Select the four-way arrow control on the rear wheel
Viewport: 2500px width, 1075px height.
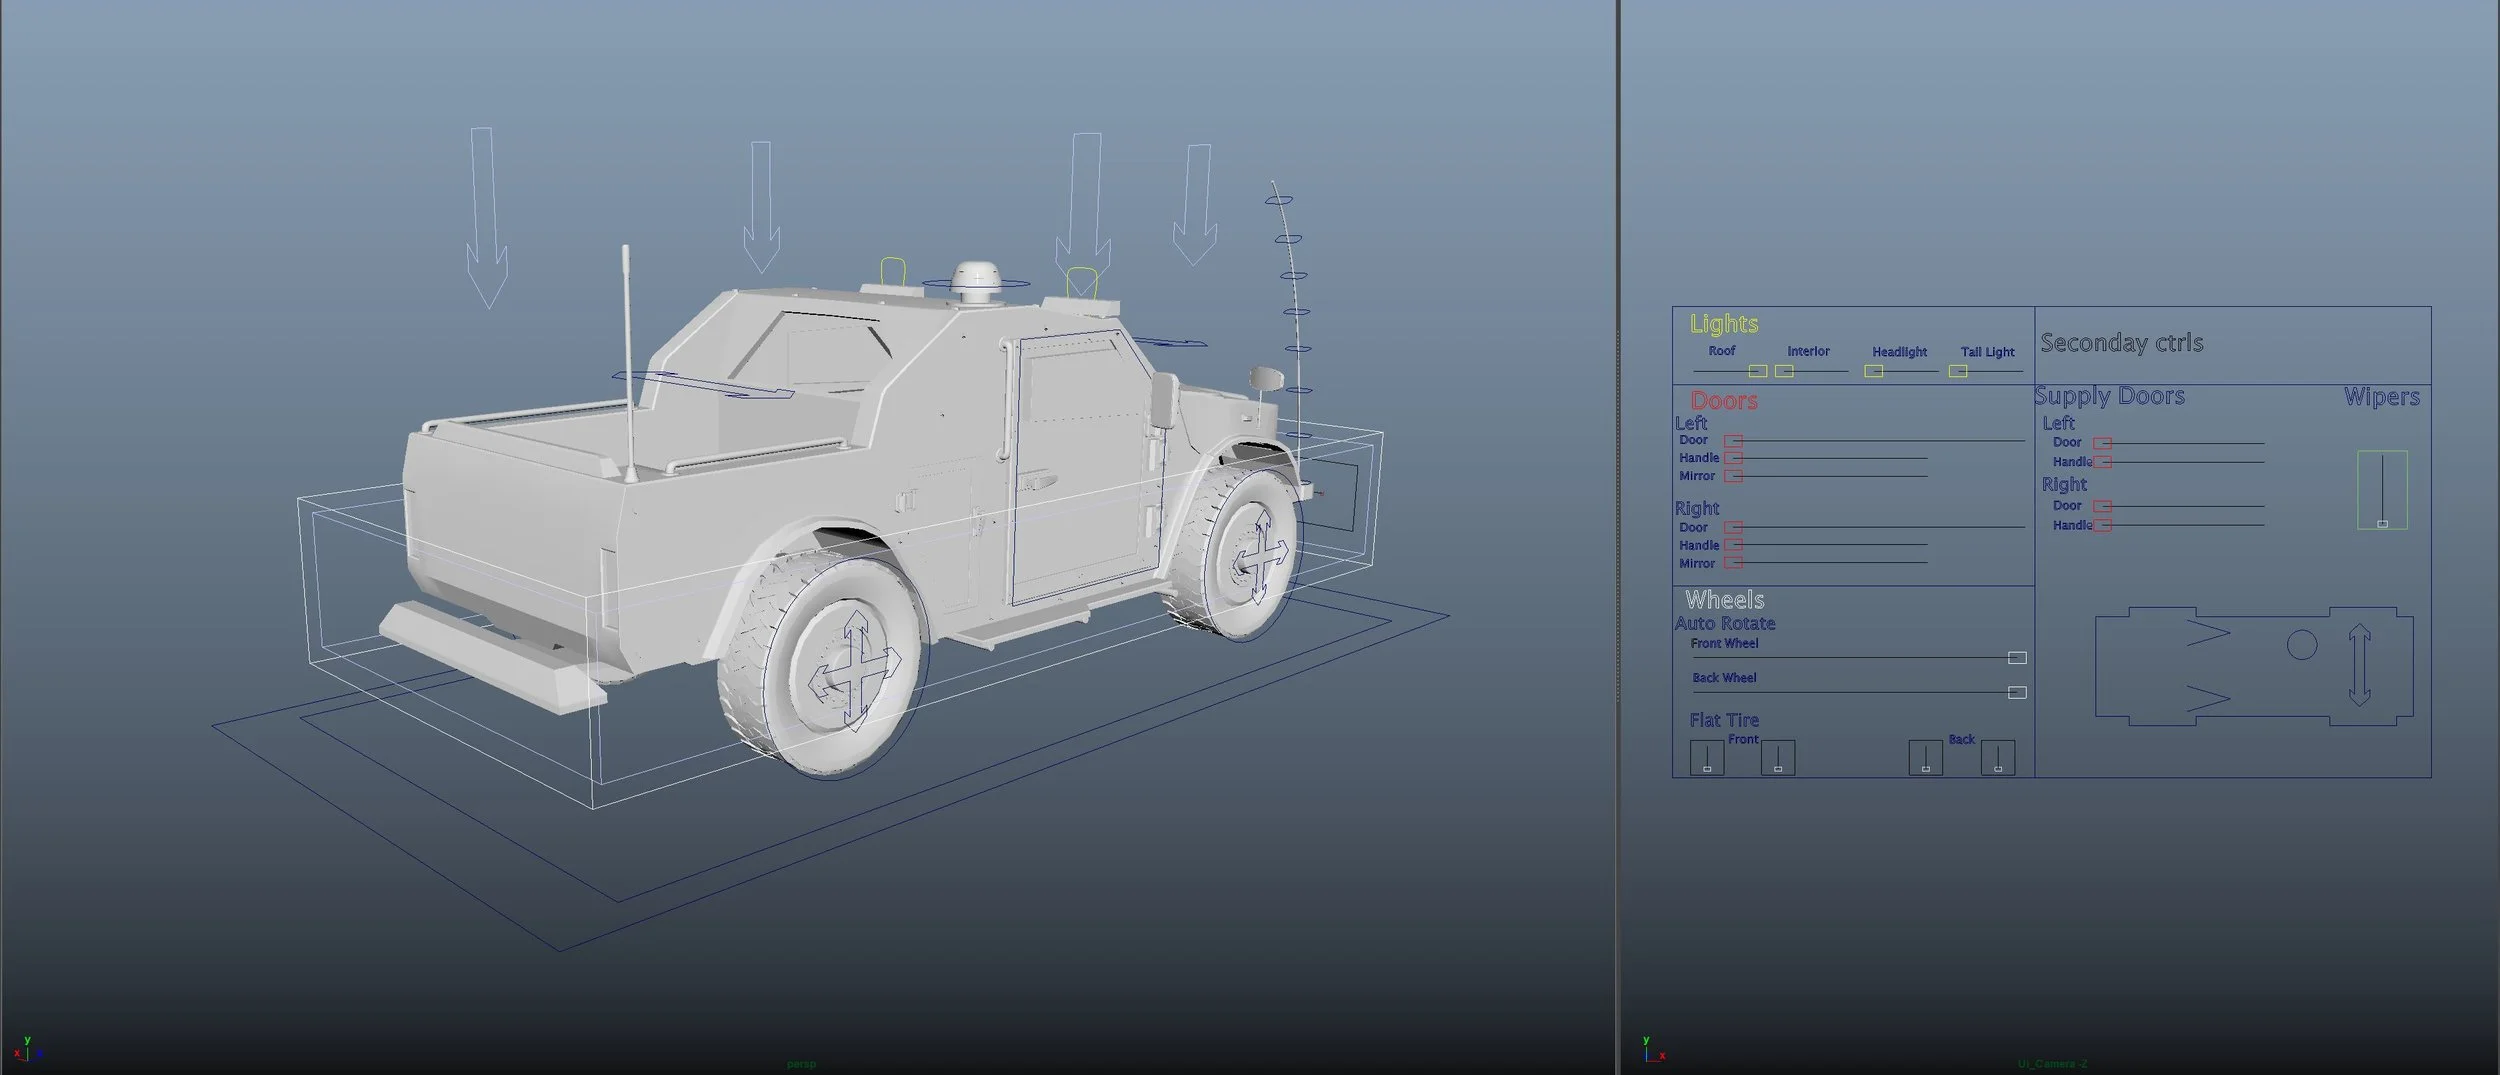coord(854,669)
